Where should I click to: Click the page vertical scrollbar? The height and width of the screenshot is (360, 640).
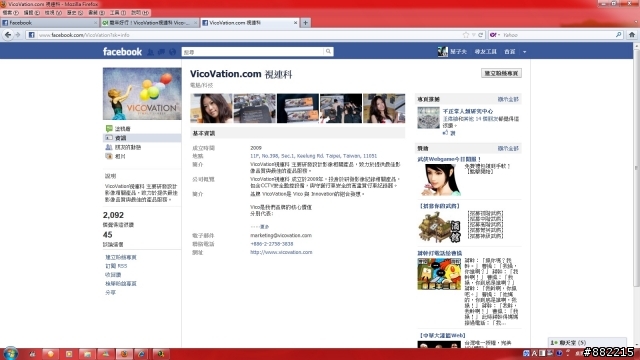click(636, 167)
